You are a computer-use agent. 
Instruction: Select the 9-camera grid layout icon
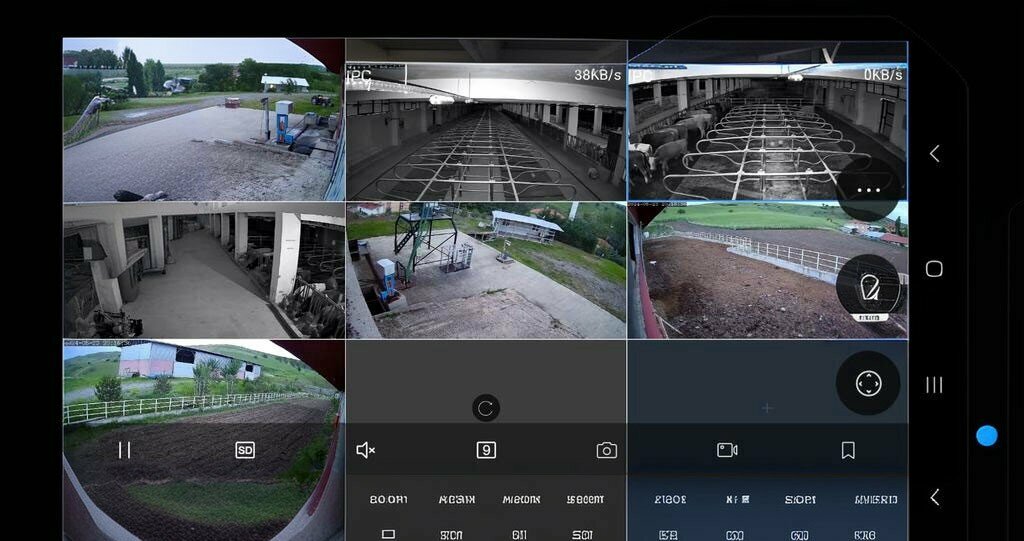click(x=486, y=450)
